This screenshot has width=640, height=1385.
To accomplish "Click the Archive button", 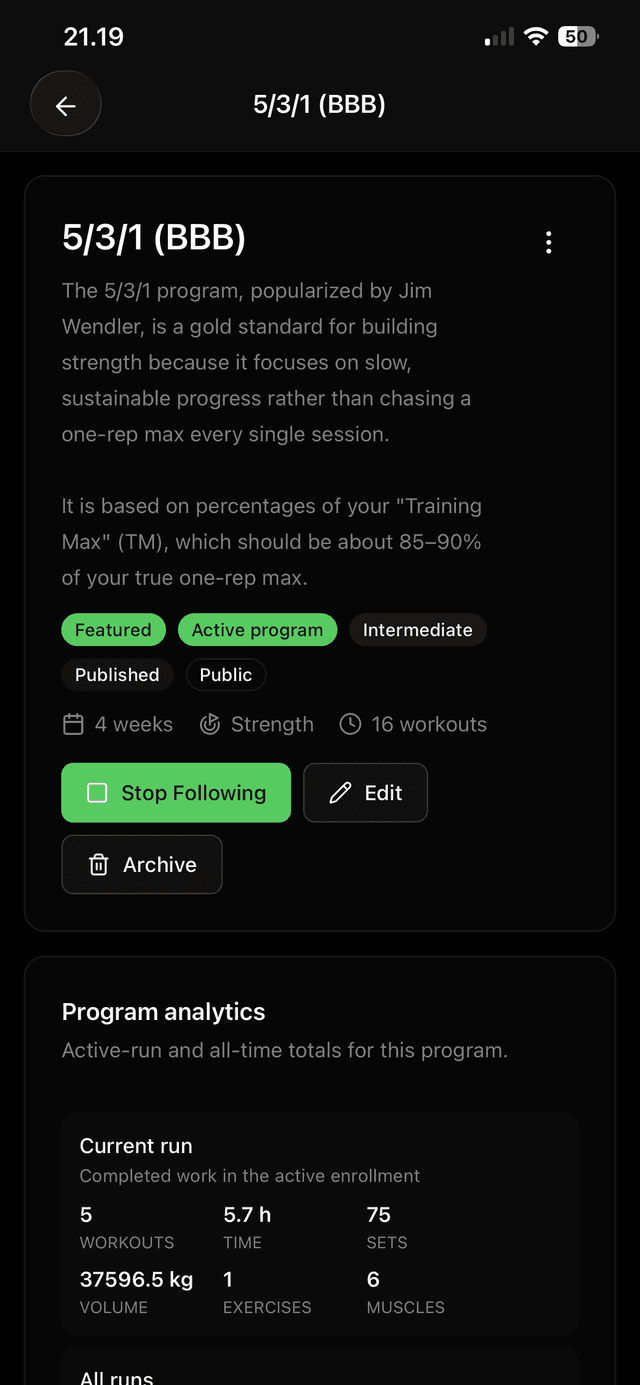I will pyautogui.click(x=141, y=864).
